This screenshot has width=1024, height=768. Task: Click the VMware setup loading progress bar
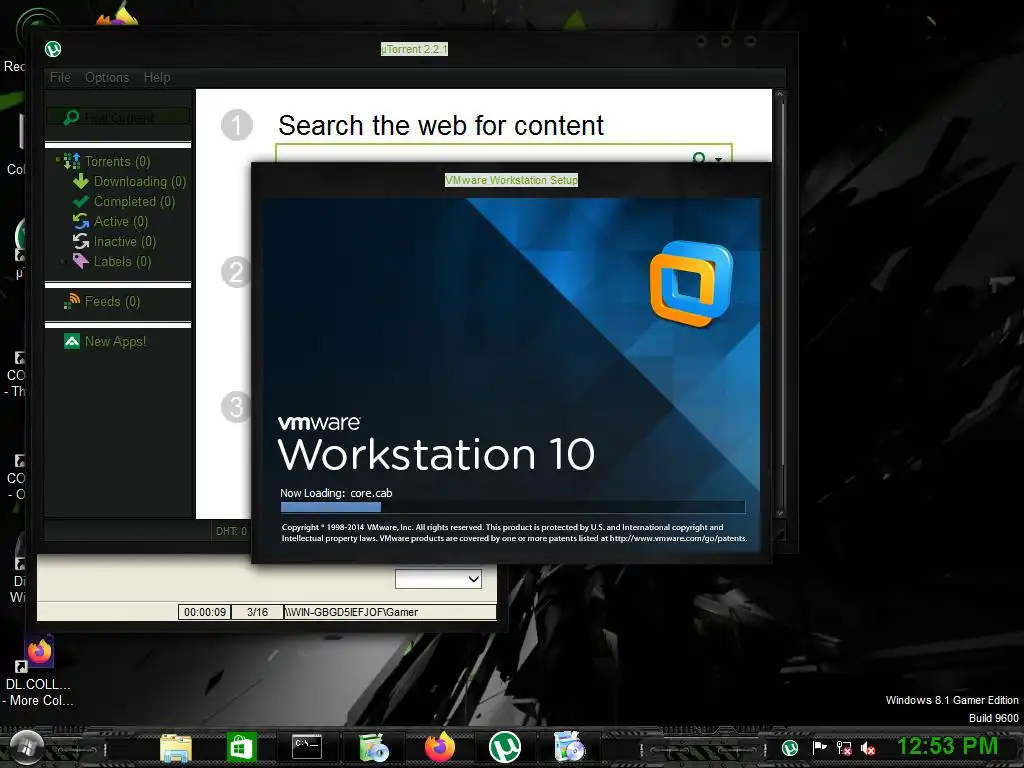point(513,507)
